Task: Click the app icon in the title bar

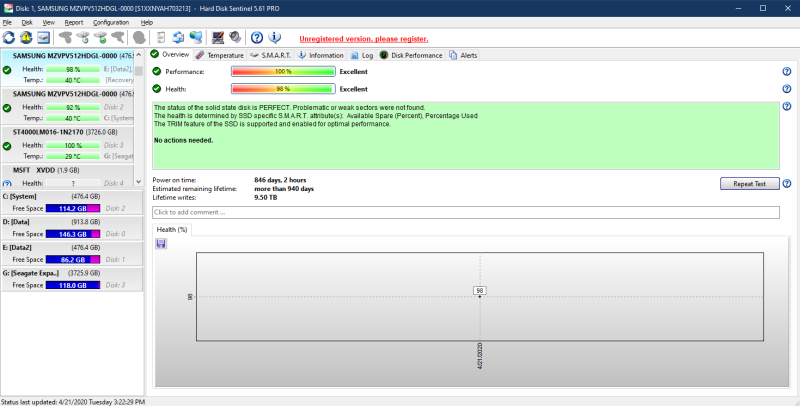Action: tap(8, 8)
